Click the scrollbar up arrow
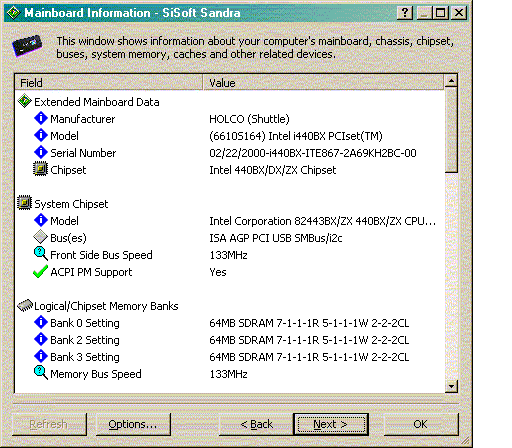Viewport: 512px width, 448px height. point(451,81)
